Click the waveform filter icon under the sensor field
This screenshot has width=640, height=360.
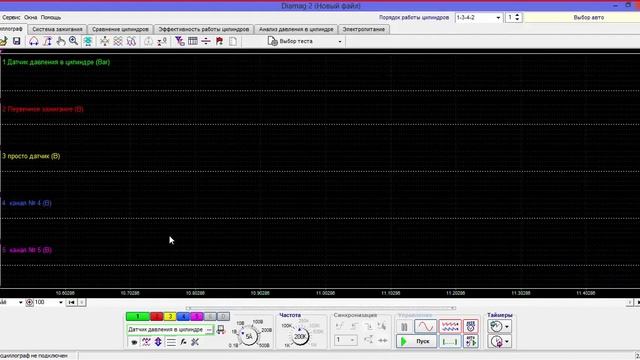146,342
